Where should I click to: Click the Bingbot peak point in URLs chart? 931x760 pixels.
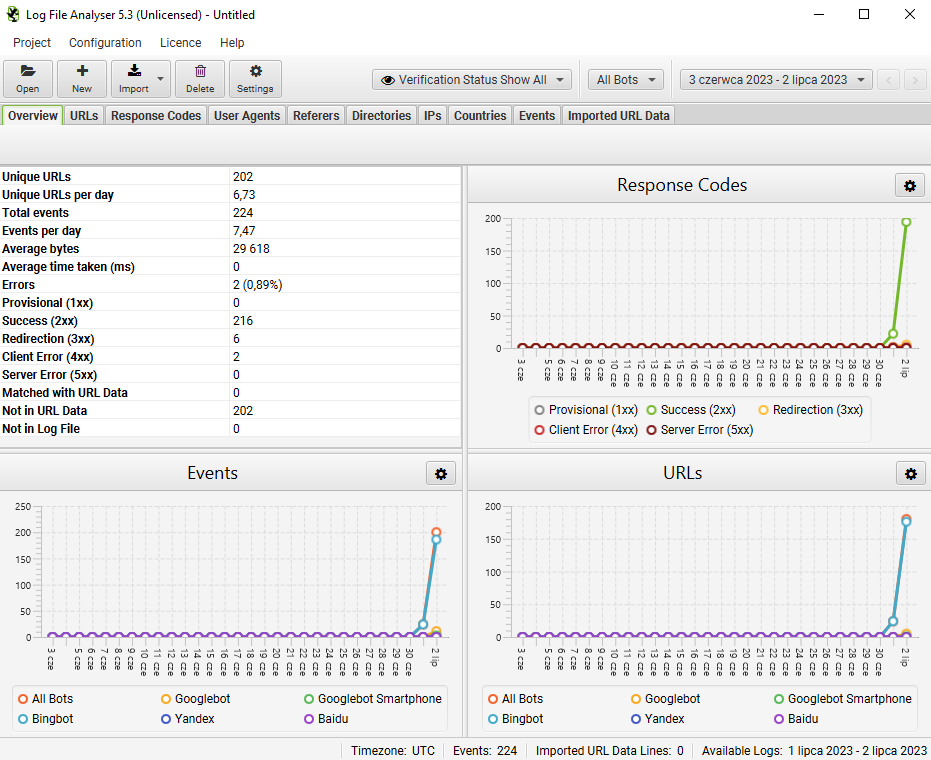(x=906, y=522)
